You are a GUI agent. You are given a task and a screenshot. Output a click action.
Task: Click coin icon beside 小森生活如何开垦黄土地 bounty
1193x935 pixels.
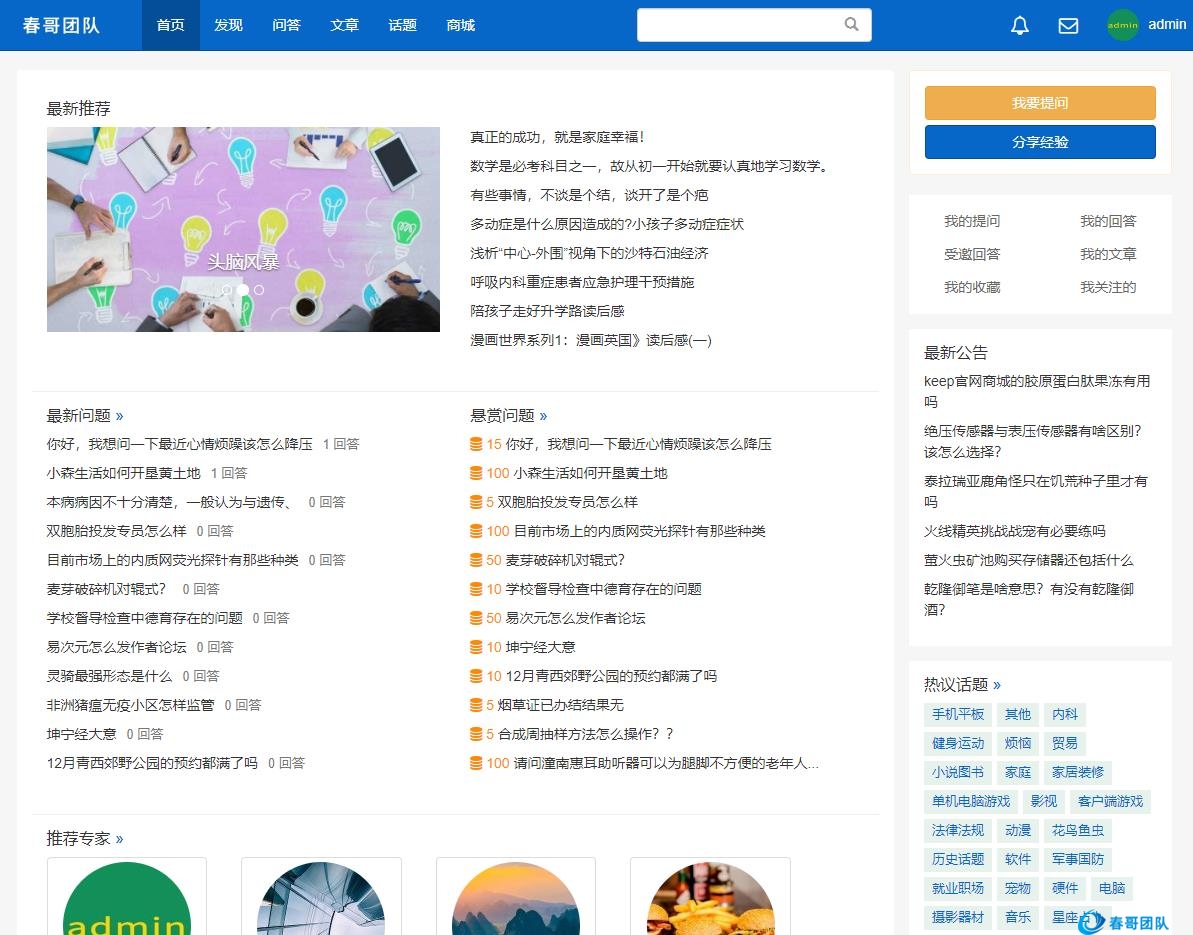point(476,473)
